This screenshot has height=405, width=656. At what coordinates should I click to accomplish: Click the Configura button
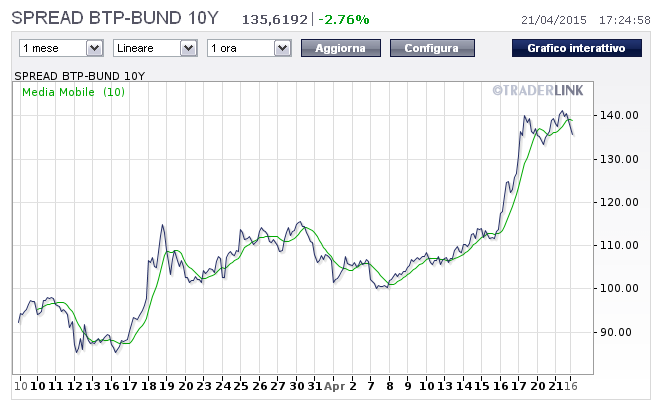pos(432,48)
